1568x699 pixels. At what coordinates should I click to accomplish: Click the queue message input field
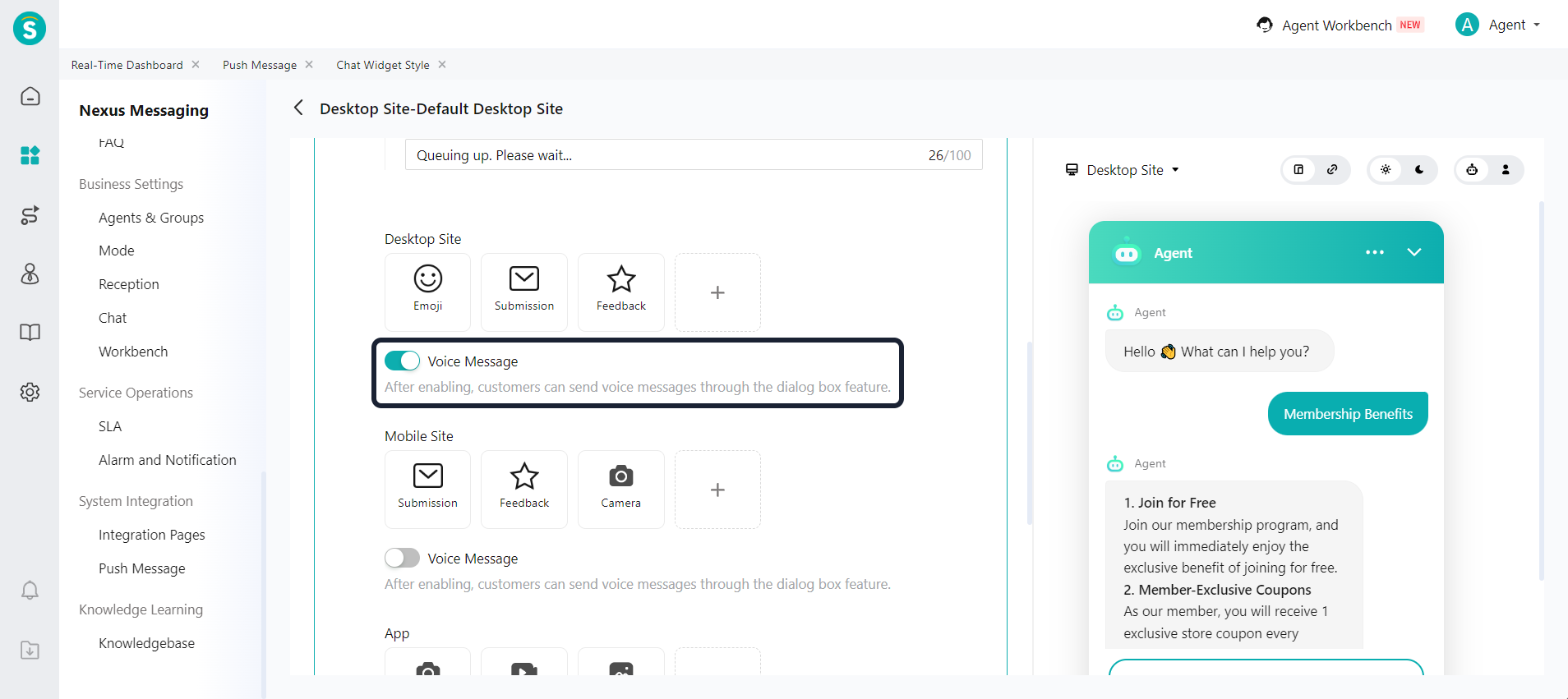(693, 155)
